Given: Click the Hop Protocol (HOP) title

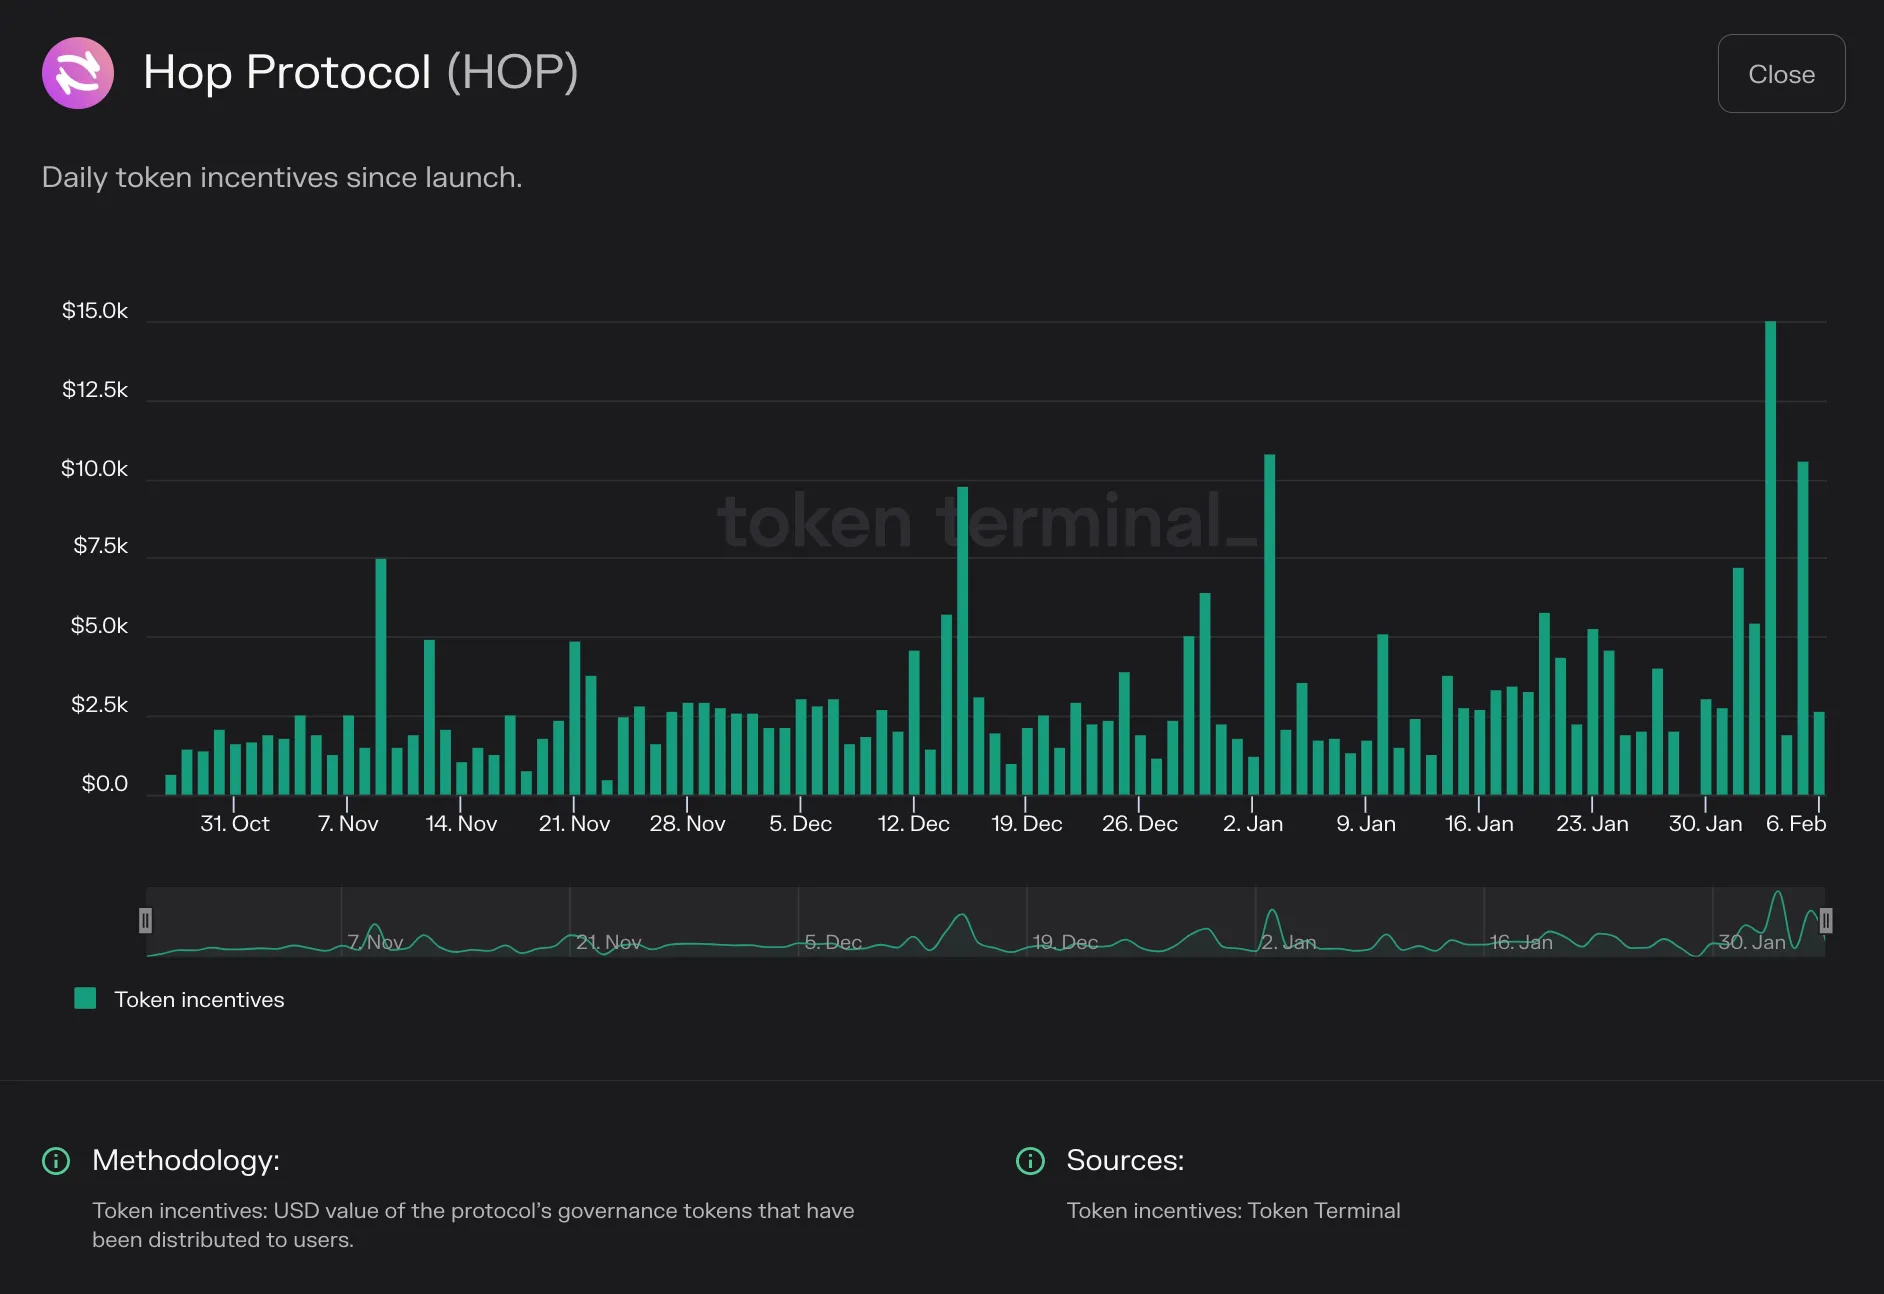Looking at the screenshot, I should (x=361, y=73).
